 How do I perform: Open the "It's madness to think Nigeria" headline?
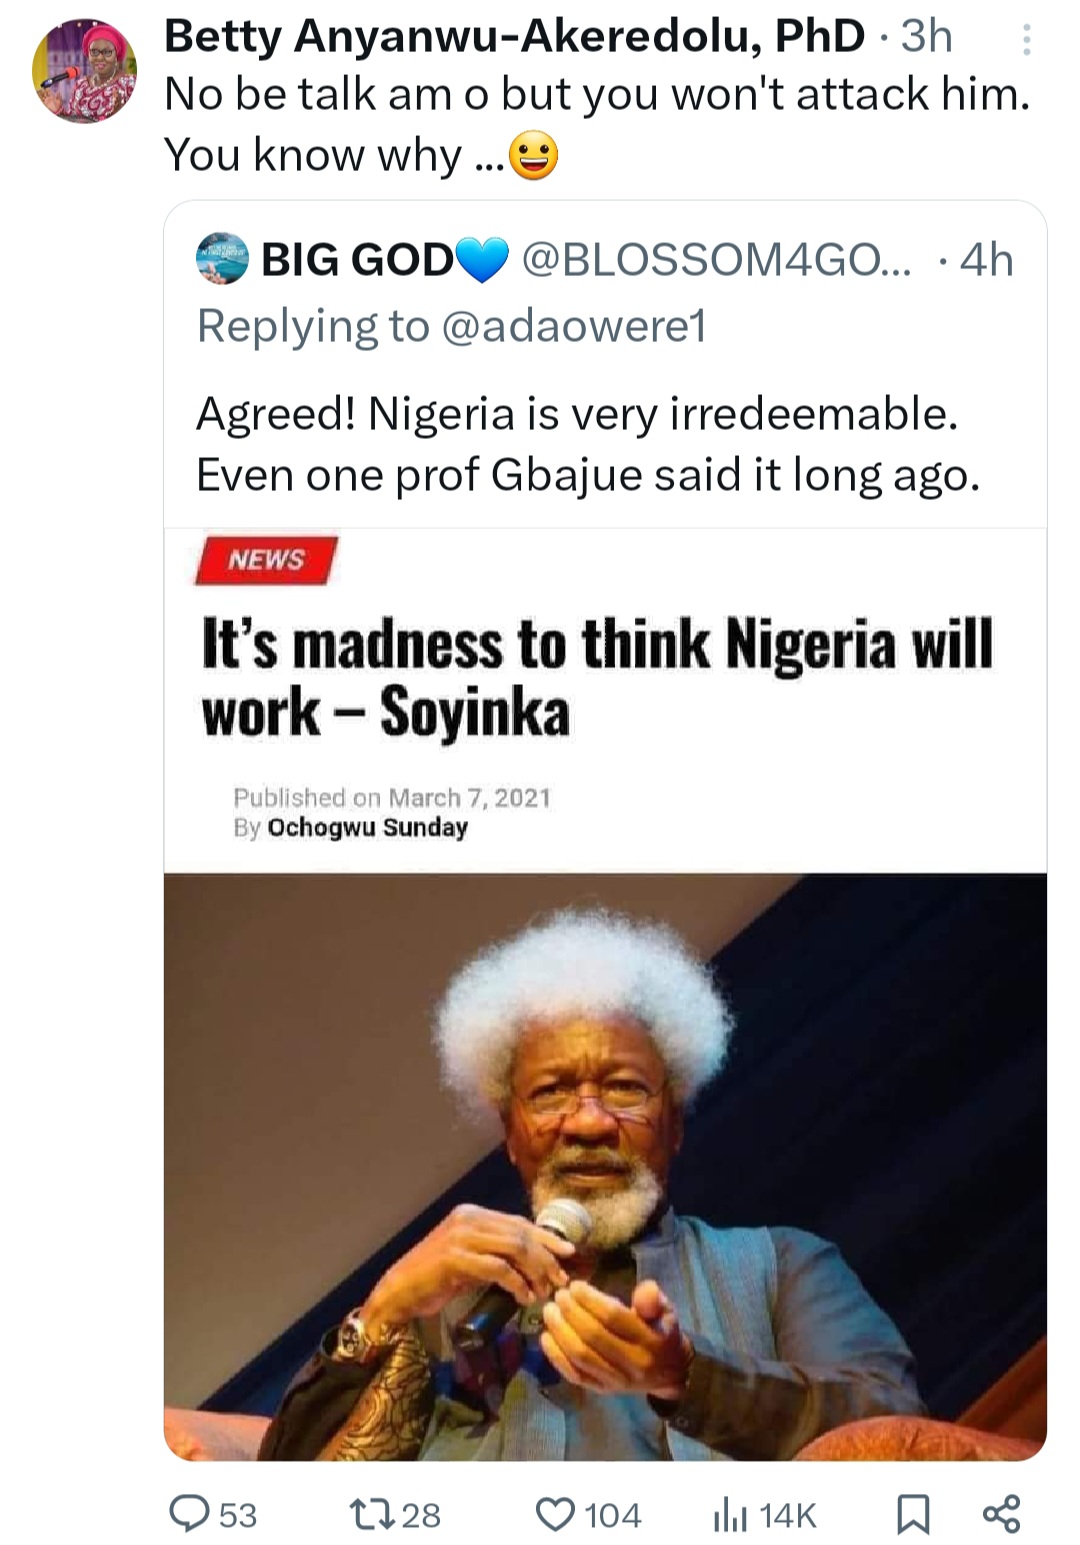(596, 677)
